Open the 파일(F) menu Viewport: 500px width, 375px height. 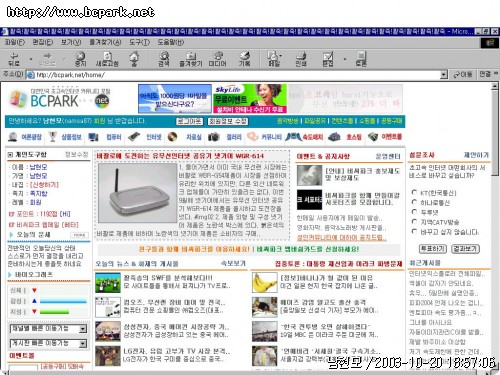15,43
